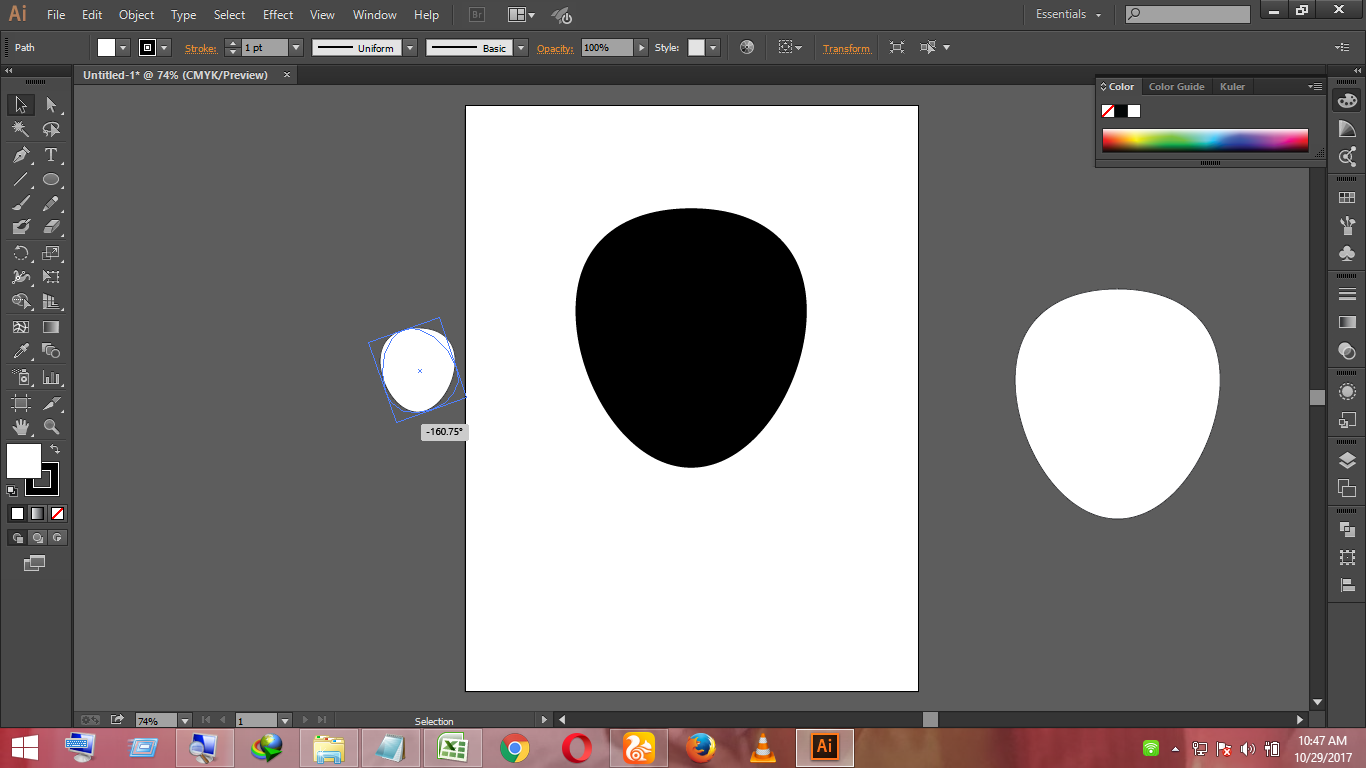Viewport: 1366px width, 768px height.
Task: Open the Layers panel from dock
Action: (x=1347, y=460)
